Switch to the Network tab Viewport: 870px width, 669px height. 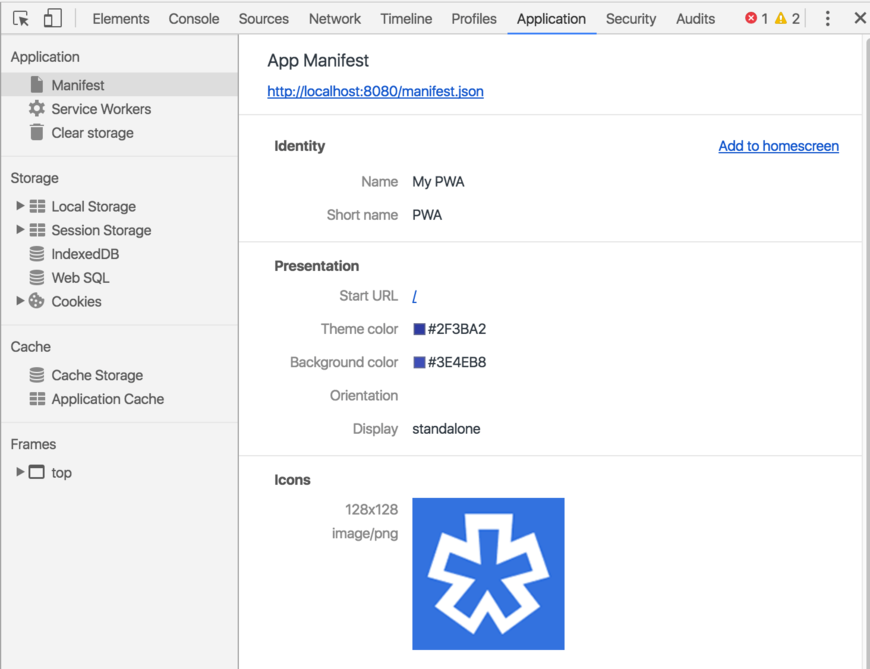tap(335, 18)
